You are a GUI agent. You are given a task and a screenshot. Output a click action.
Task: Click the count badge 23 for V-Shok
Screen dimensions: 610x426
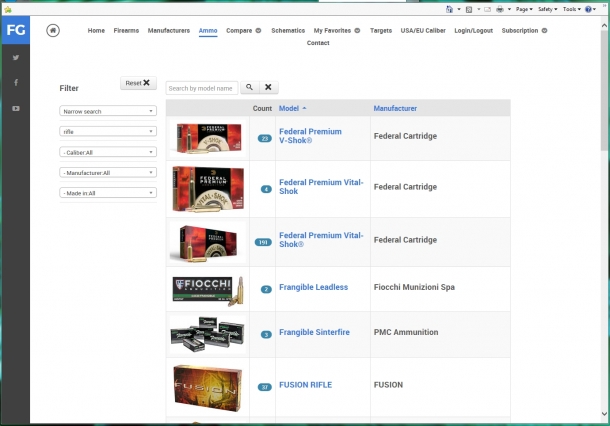click(265, 138)
